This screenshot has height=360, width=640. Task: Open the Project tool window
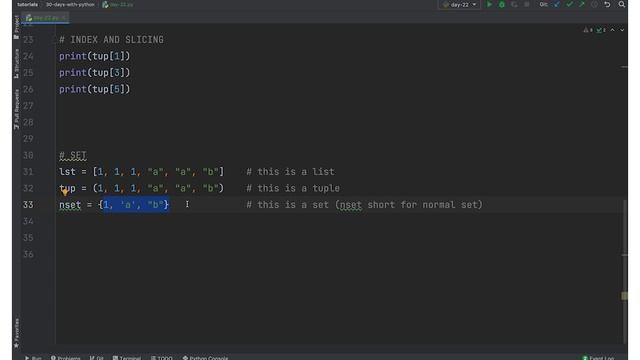(16, 27)
